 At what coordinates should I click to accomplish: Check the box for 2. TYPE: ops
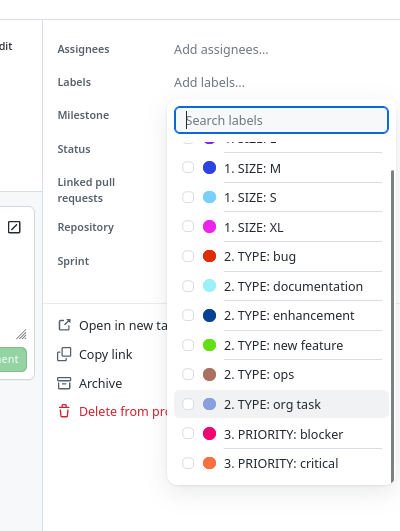coord(188,375)
